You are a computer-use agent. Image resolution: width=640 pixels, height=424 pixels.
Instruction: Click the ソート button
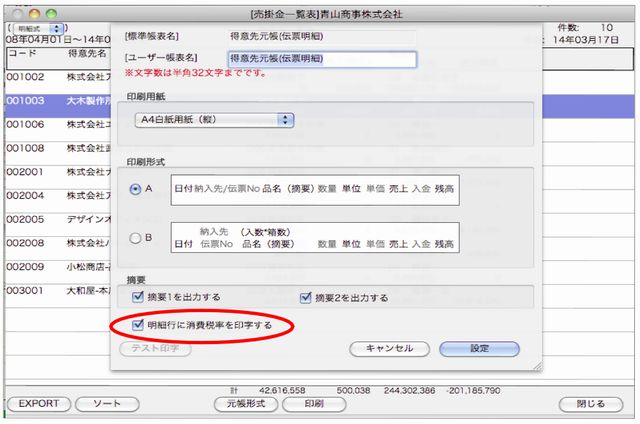(x=107, y=404)
